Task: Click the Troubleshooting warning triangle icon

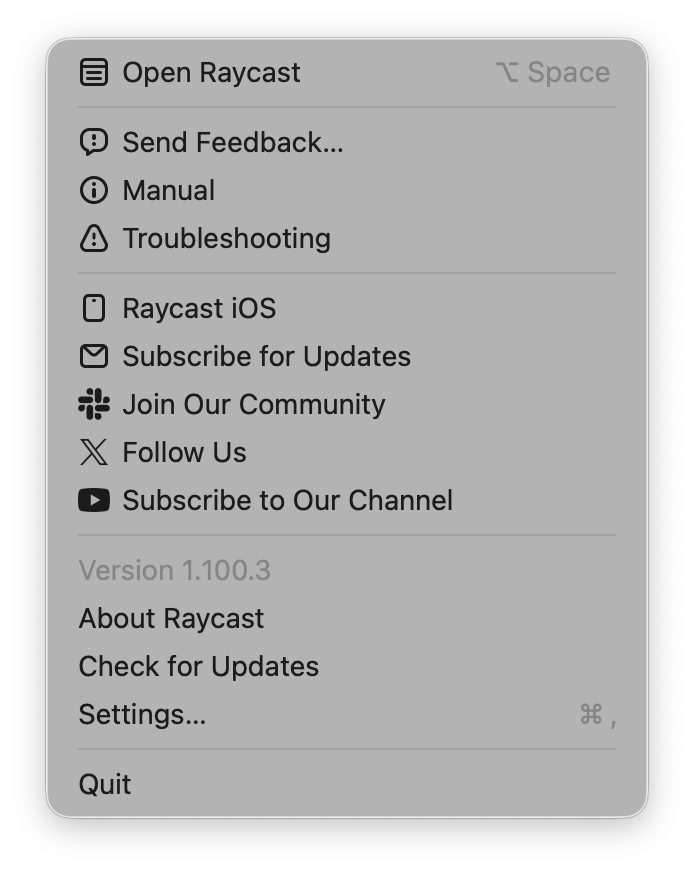Action: click(x=94, y=239)
